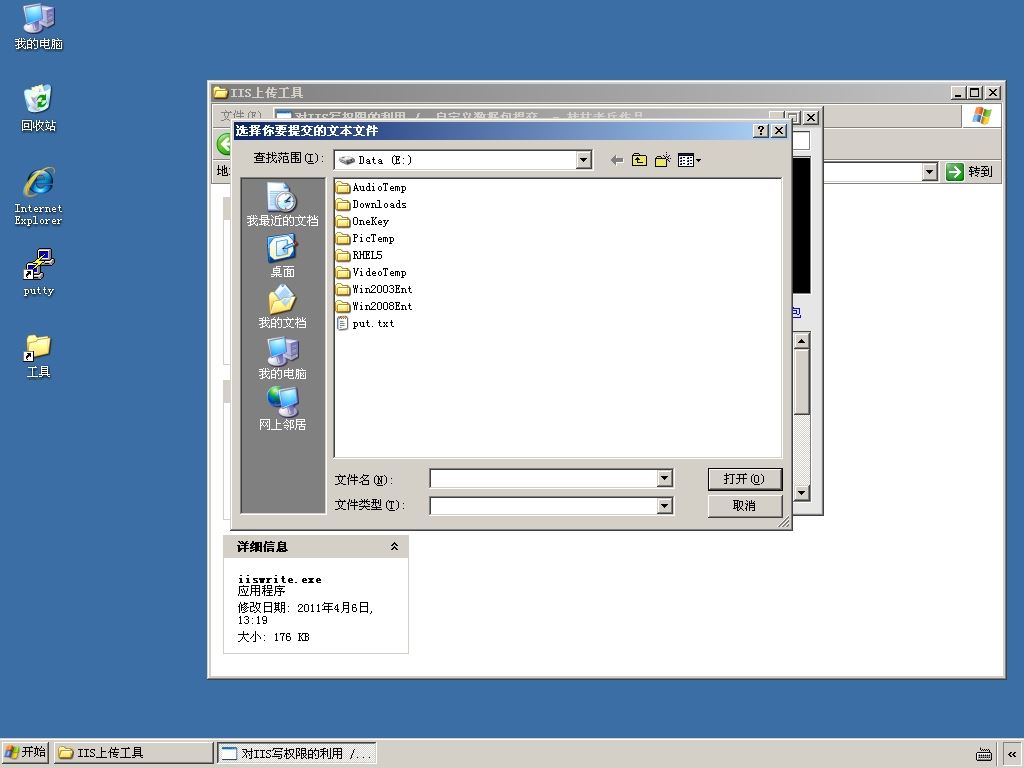The width and height of the screenshot is (1024, 768).
Task: Expand the Look in drive dropdown
Action: coord(584,160)
